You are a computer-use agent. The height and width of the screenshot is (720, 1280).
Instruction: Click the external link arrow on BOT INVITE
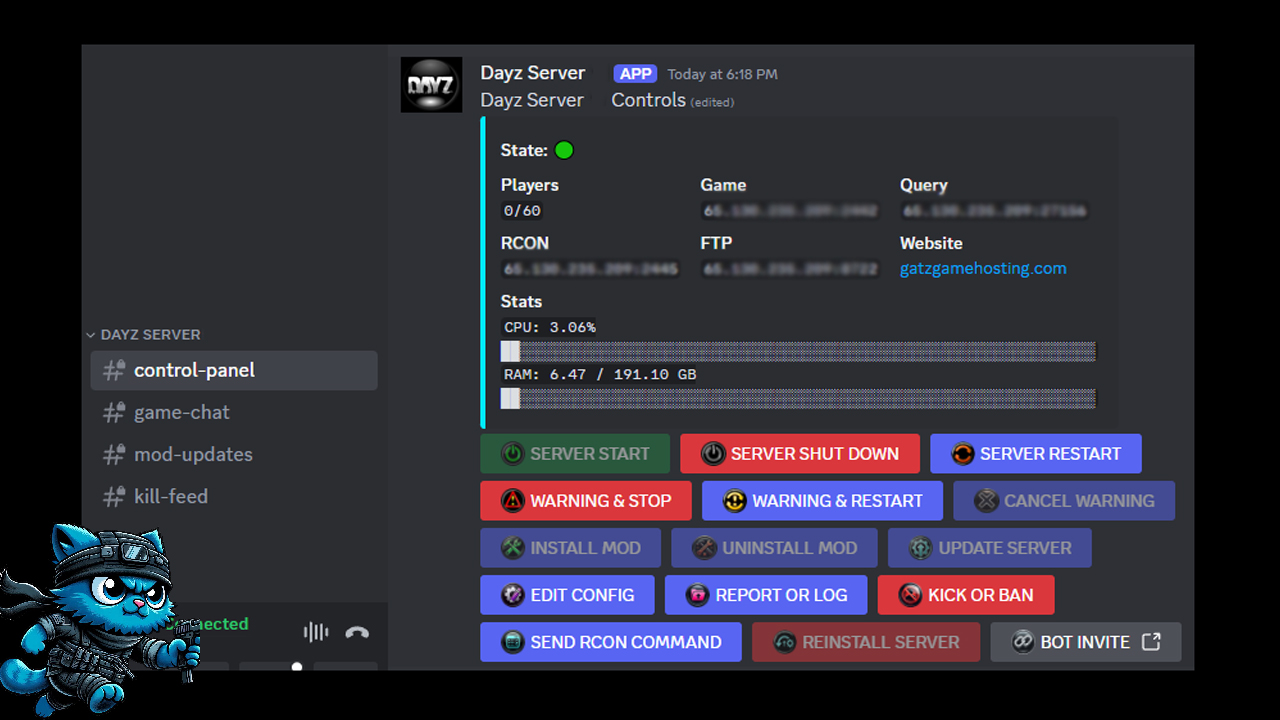[1151, 641]
